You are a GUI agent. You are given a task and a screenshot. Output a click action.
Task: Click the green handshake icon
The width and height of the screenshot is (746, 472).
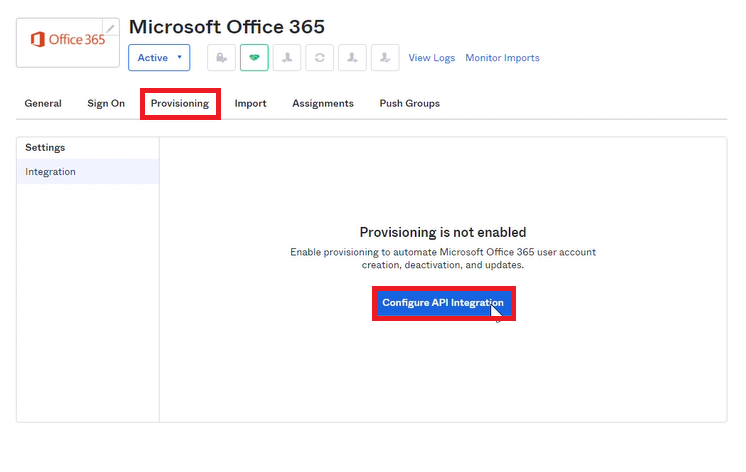[254, 58]
